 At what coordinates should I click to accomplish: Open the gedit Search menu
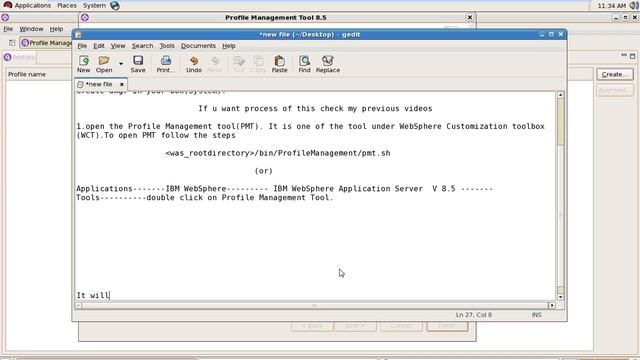[142, 46]
